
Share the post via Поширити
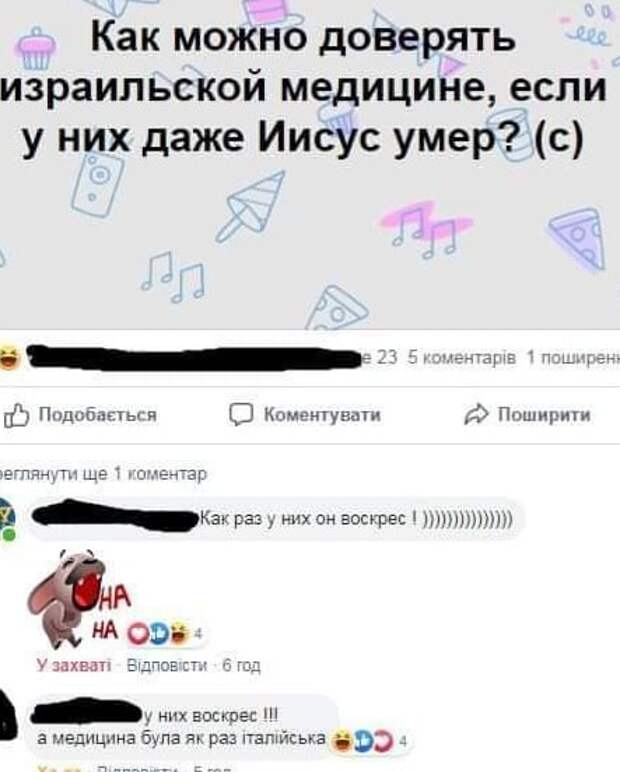pos(527,415)
